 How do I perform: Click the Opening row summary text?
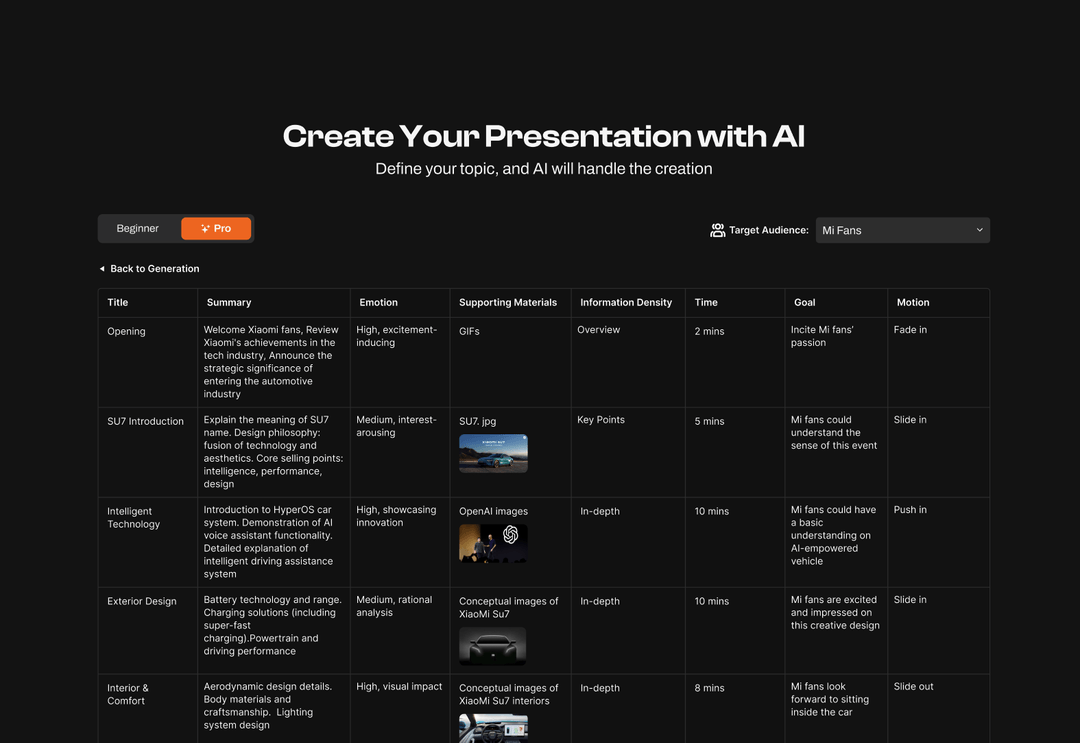(271, 362)
